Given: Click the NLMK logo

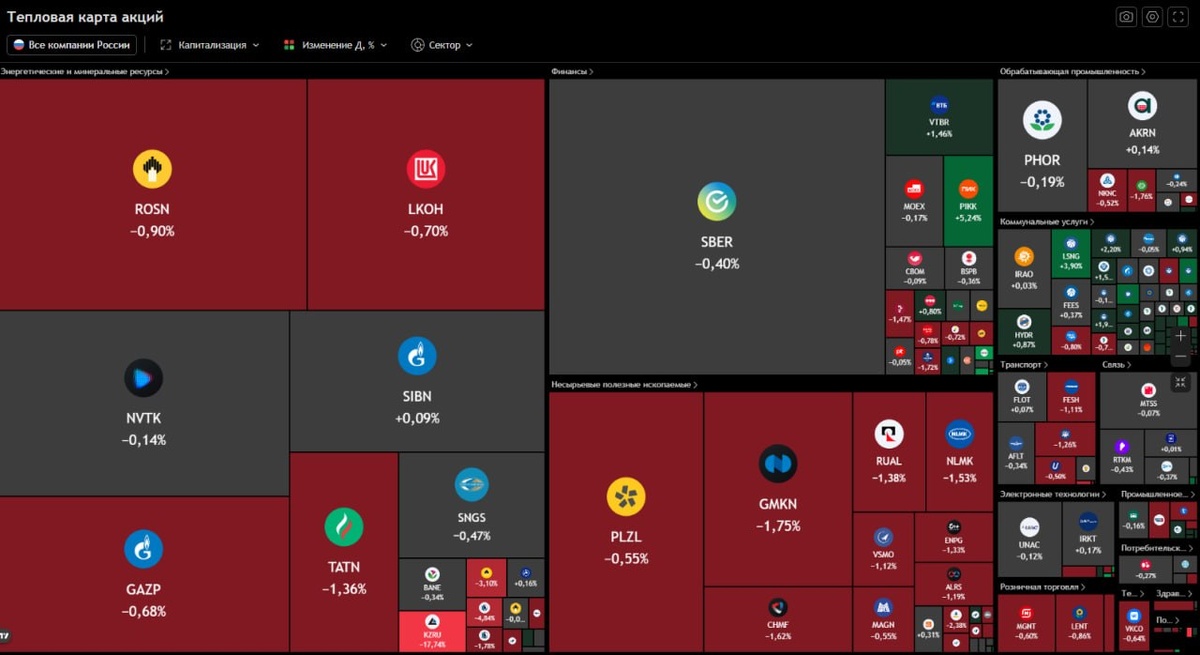Looking at the screenshot, I should [959, 434].
